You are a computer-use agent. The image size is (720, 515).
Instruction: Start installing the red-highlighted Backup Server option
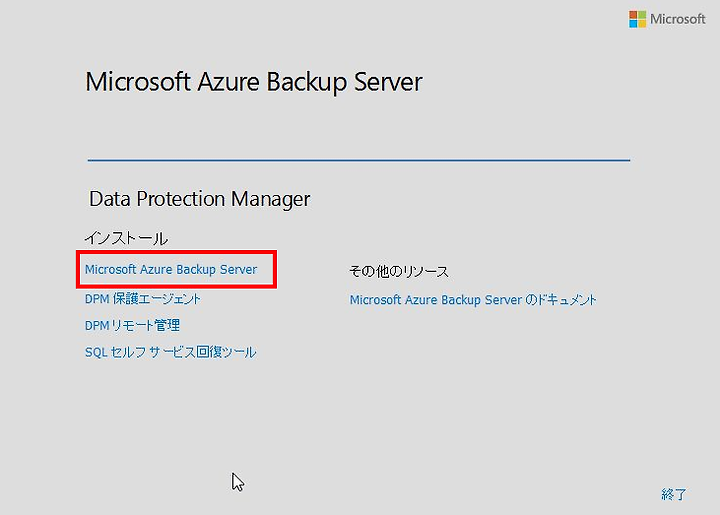coord(171,269)
